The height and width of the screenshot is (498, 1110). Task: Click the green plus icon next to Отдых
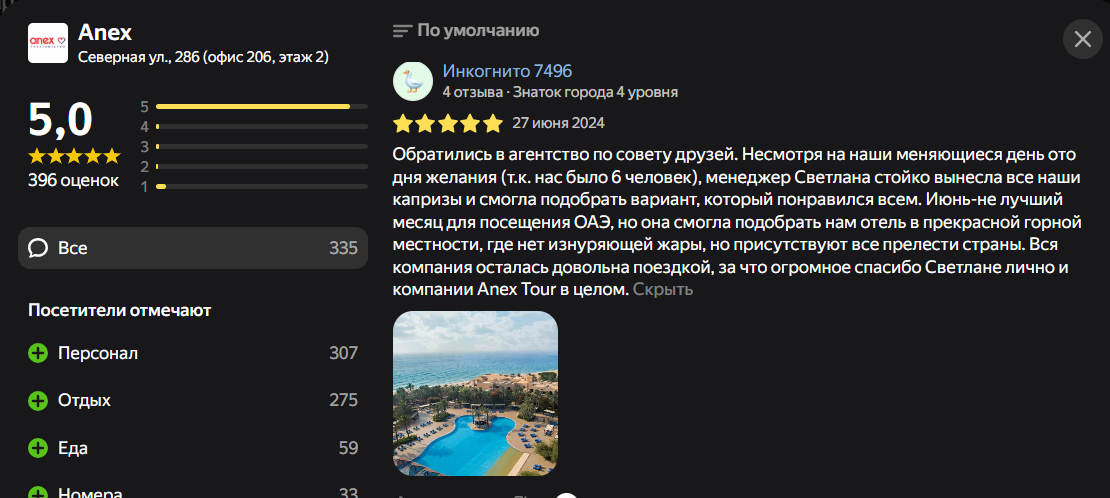point(38,400)
